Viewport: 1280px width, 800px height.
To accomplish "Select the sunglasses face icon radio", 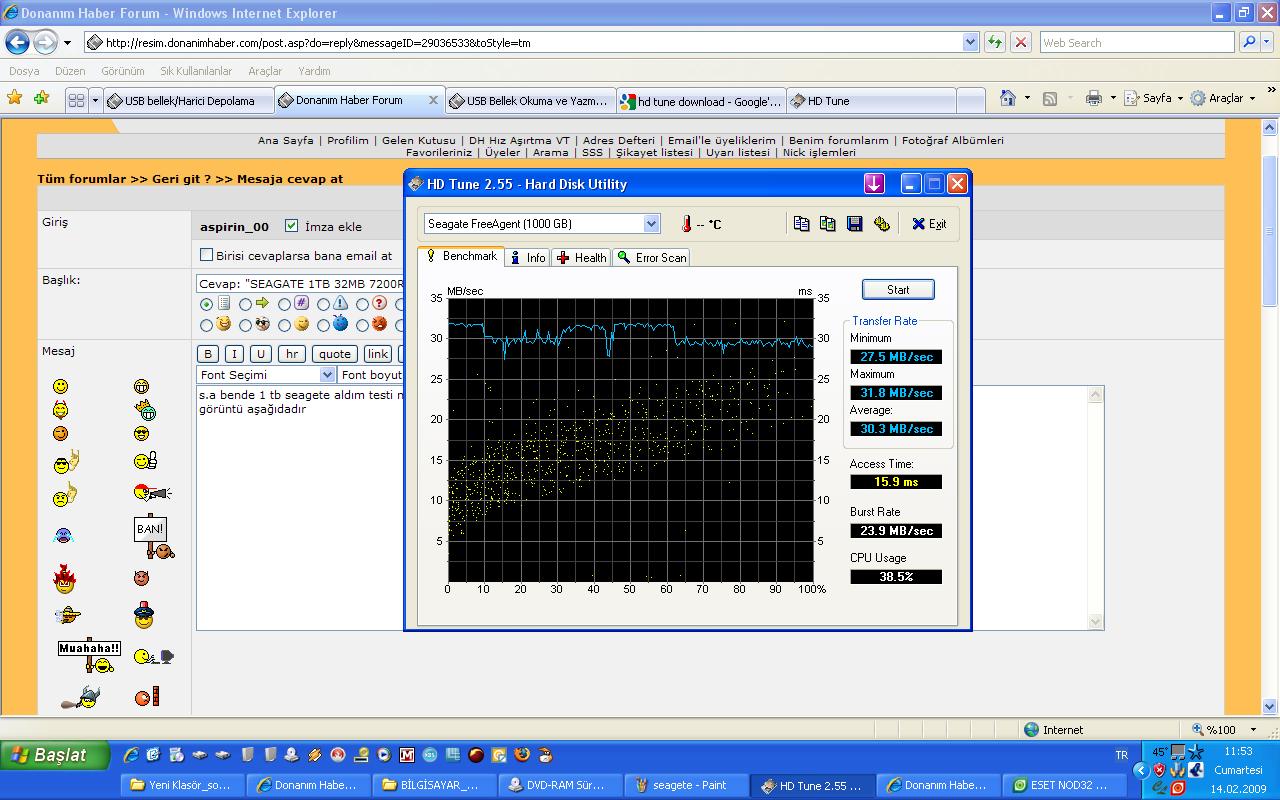I will point(245,325).
